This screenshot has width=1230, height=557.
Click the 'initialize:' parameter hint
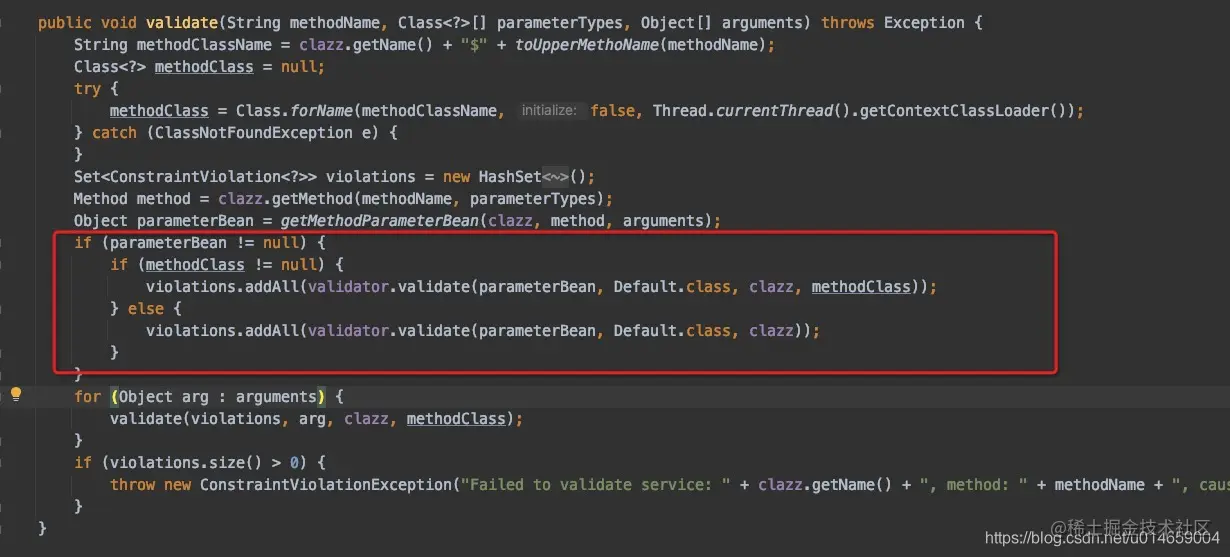click(x=549, y=111)
